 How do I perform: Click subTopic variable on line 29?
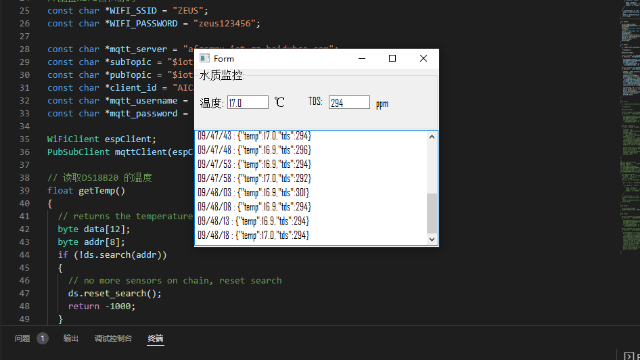point(130,62)
